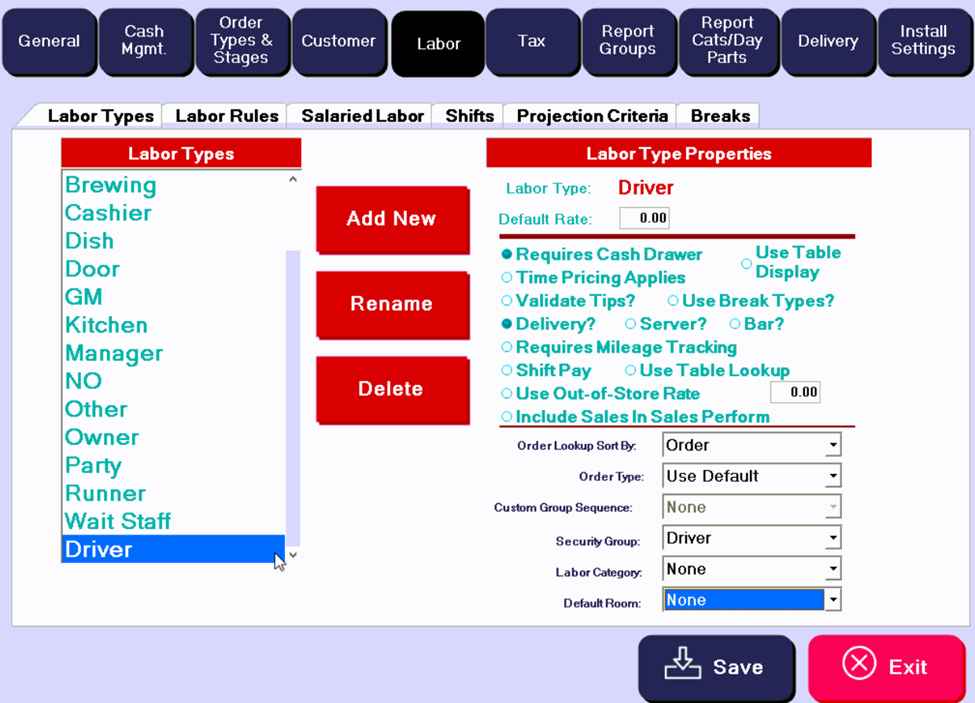
Task: Toggle the Delivery? option
Action: coord(548,324)
